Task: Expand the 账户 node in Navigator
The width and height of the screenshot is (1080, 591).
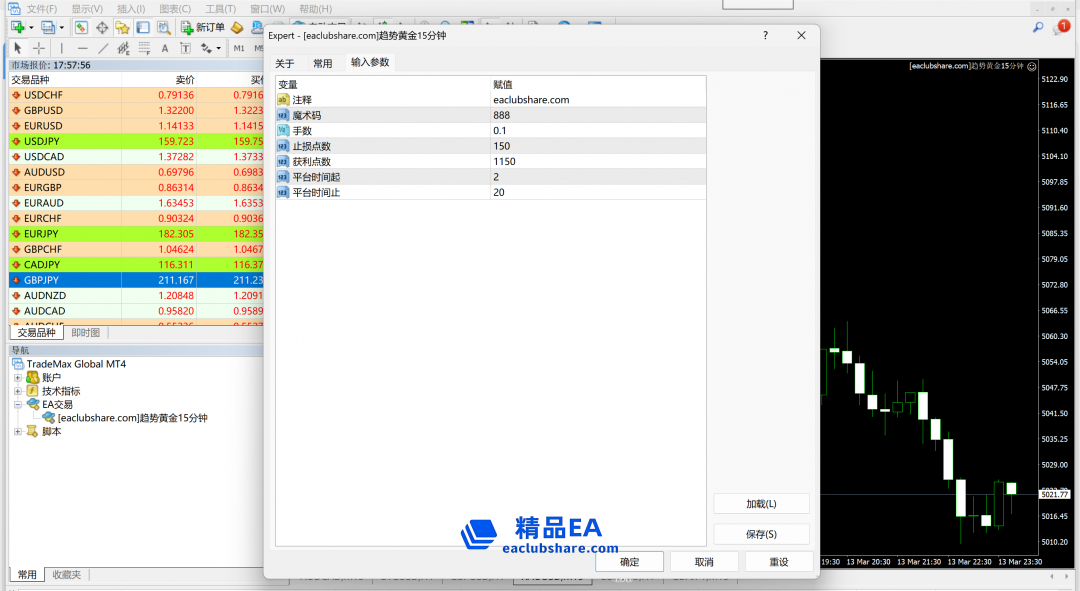Action: point(18,378)
